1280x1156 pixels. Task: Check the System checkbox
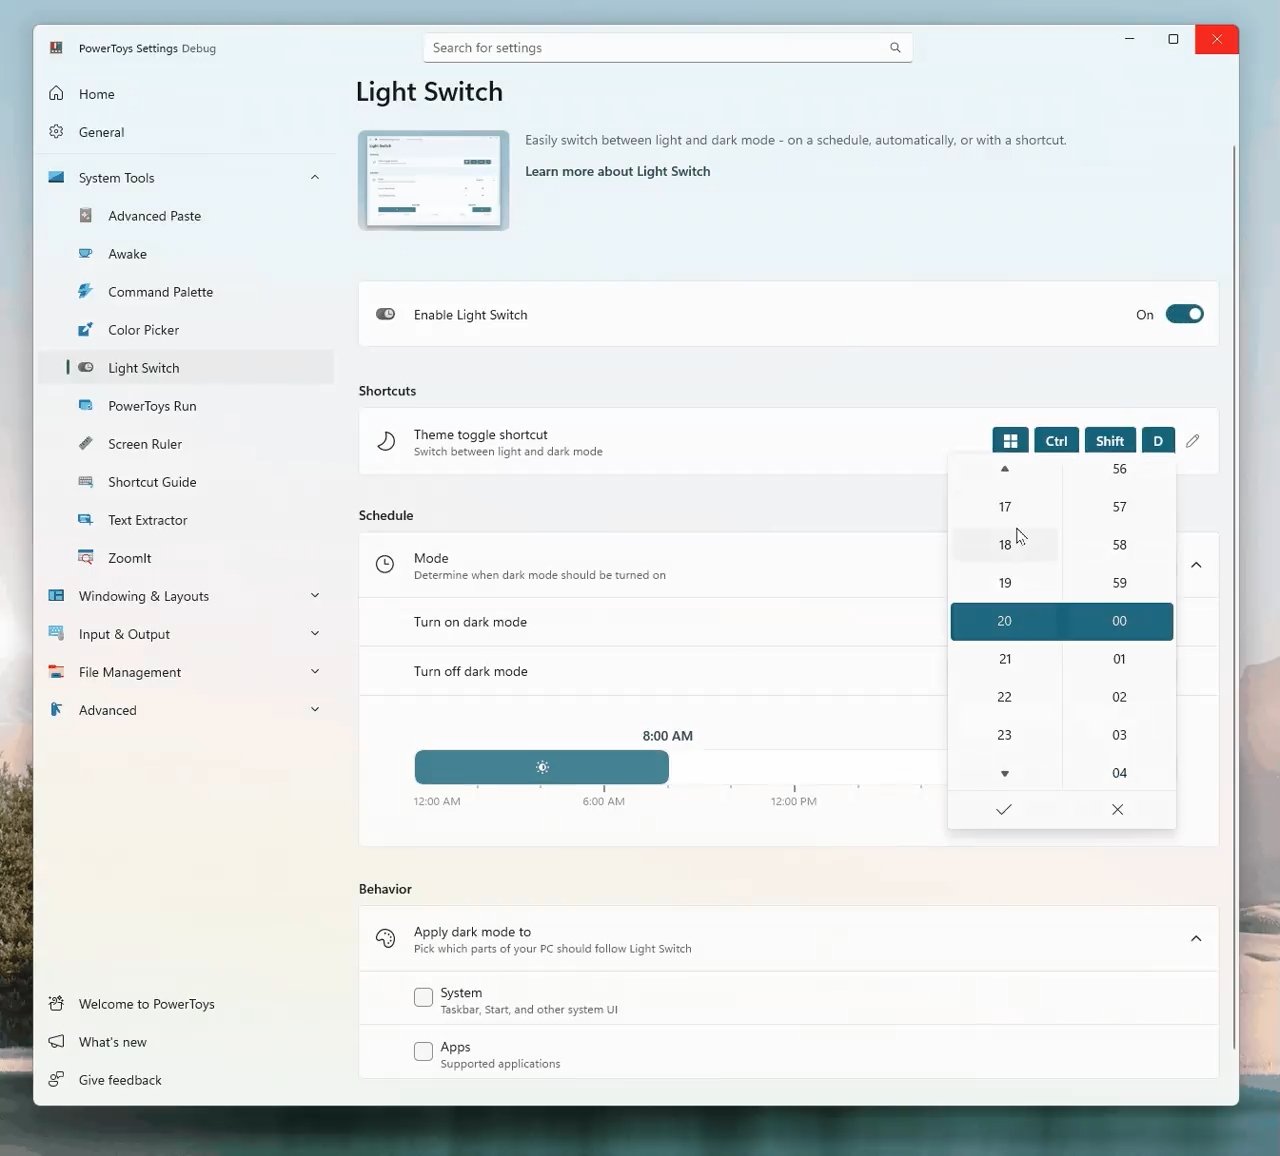[x=423, y=997]
